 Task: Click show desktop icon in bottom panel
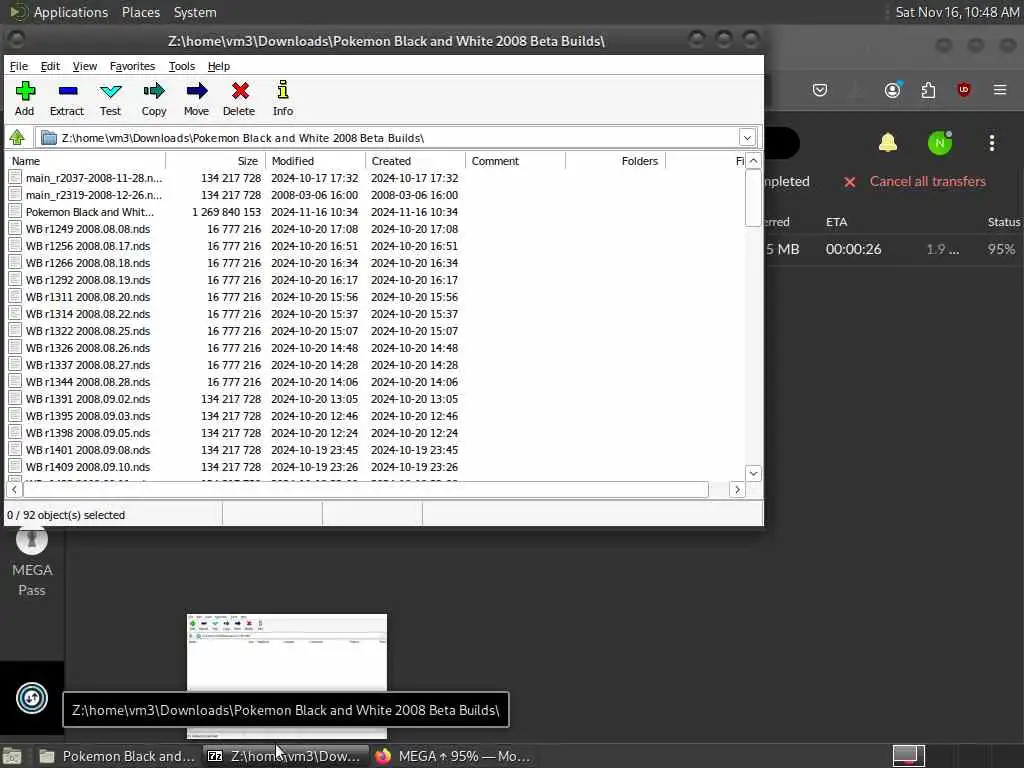12,756
